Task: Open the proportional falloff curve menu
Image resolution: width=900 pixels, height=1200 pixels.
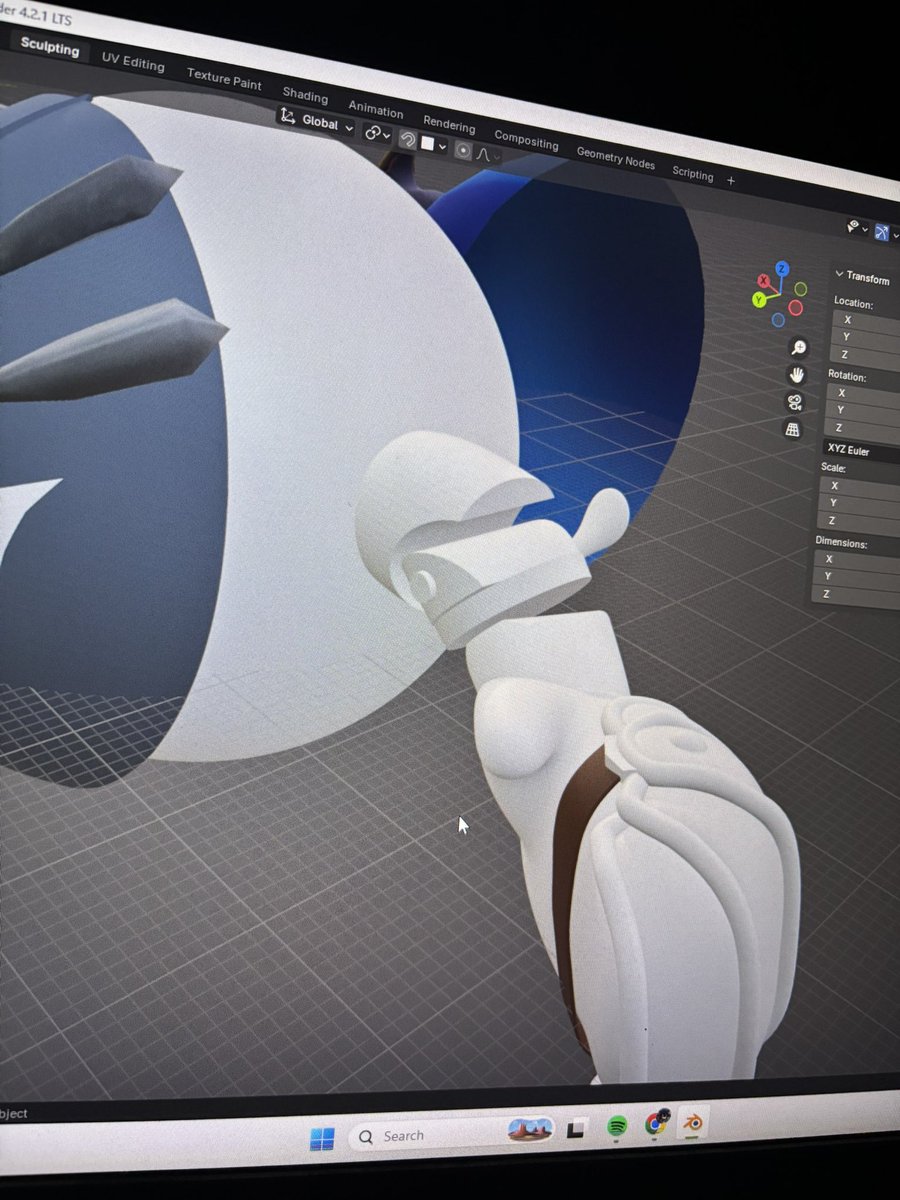Action: click(x=486, y=155)
